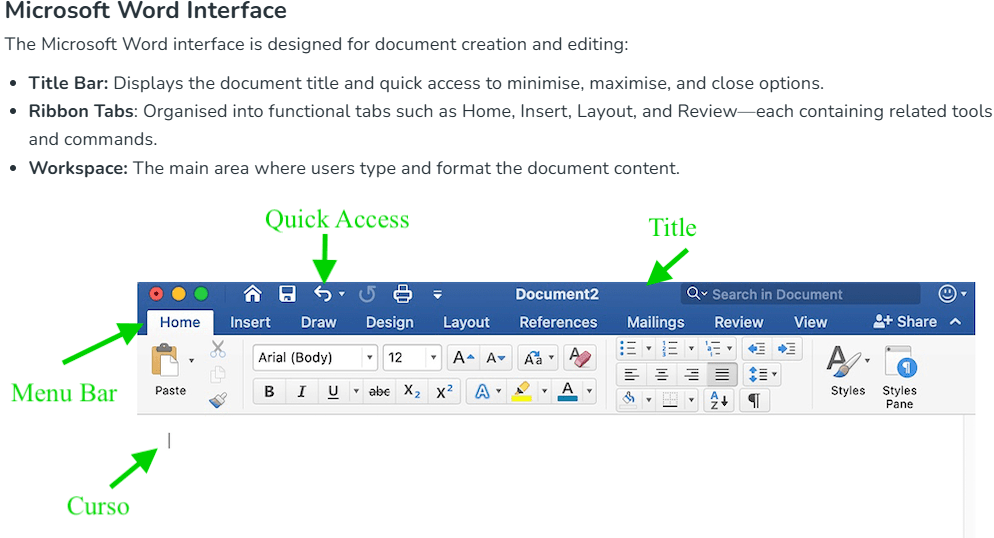Open the References tab
The height and width of the screenshot is (538, 994).
click(558, 322)
